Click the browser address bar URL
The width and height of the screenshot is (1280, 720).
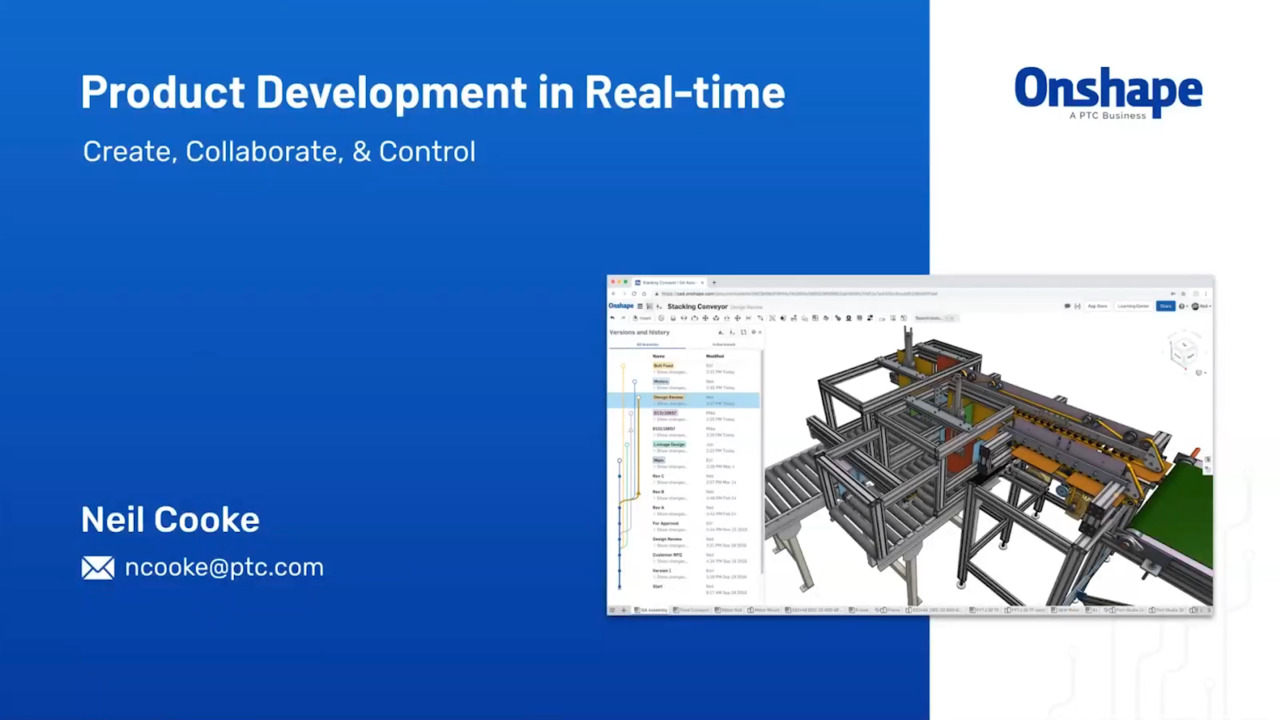point(800,294)
